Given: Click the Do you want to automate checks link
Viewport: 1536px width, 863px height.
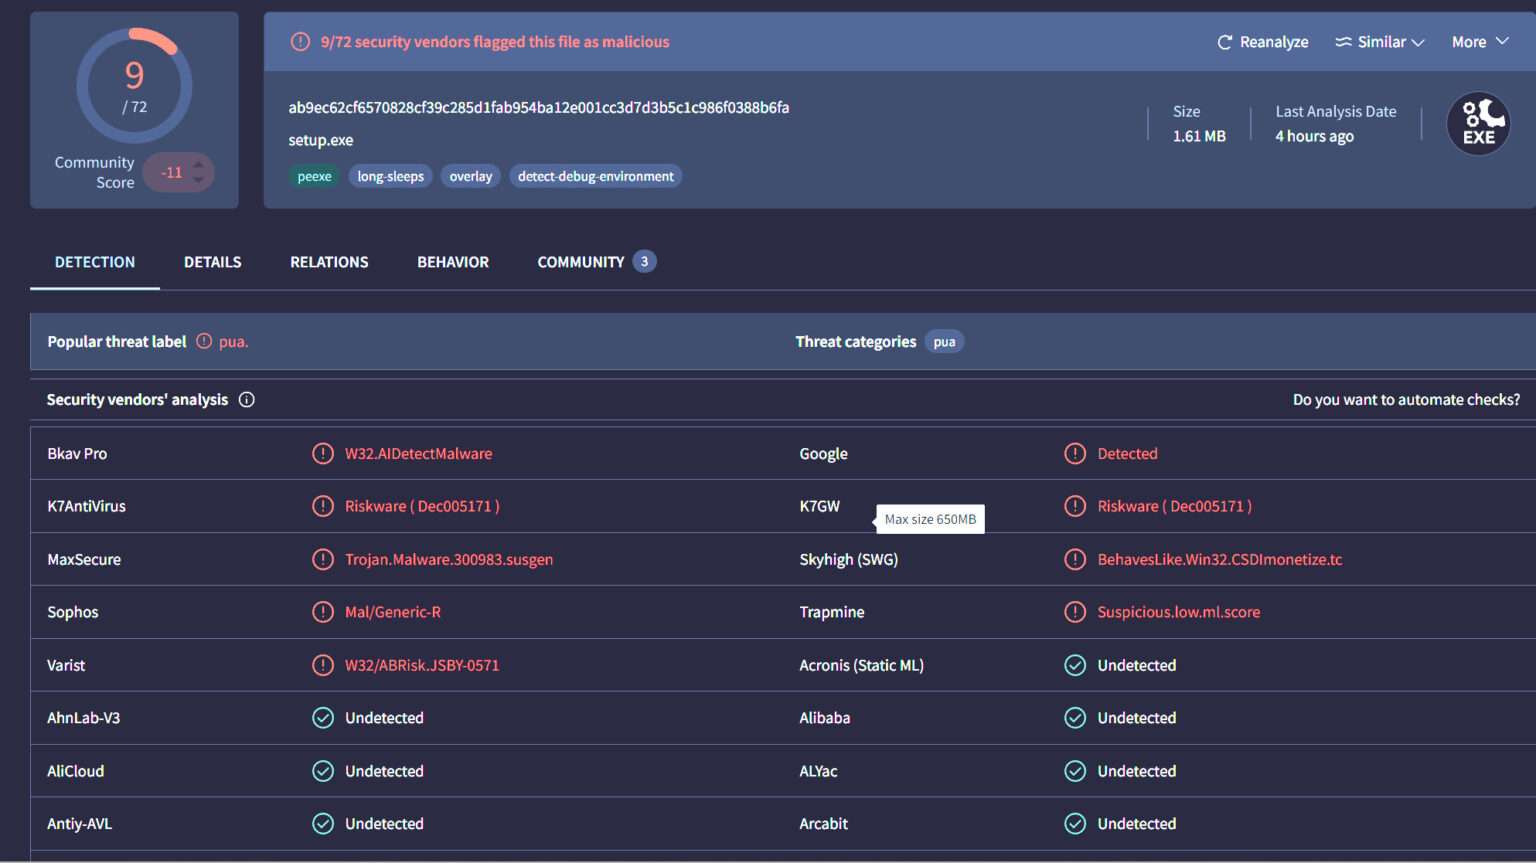Looking at the screenshot, I should click(1406, 399).
